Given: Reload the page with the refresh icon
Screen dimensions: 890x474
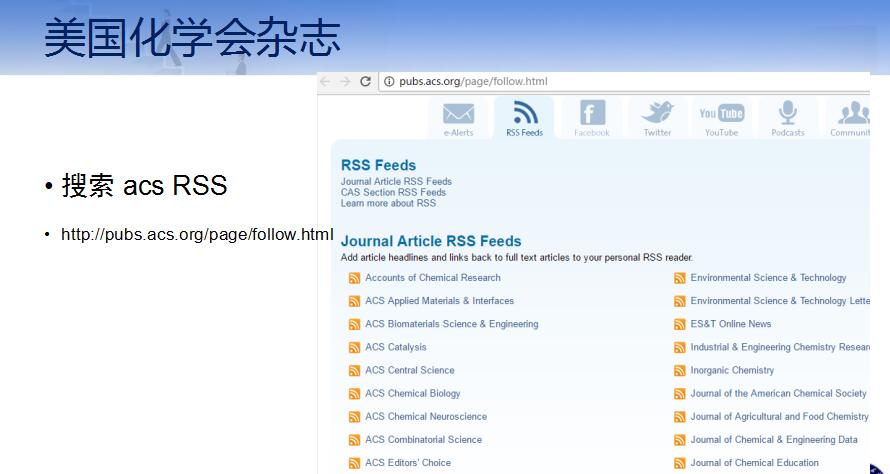Looking at the screenshot, I should coord(366,81).
